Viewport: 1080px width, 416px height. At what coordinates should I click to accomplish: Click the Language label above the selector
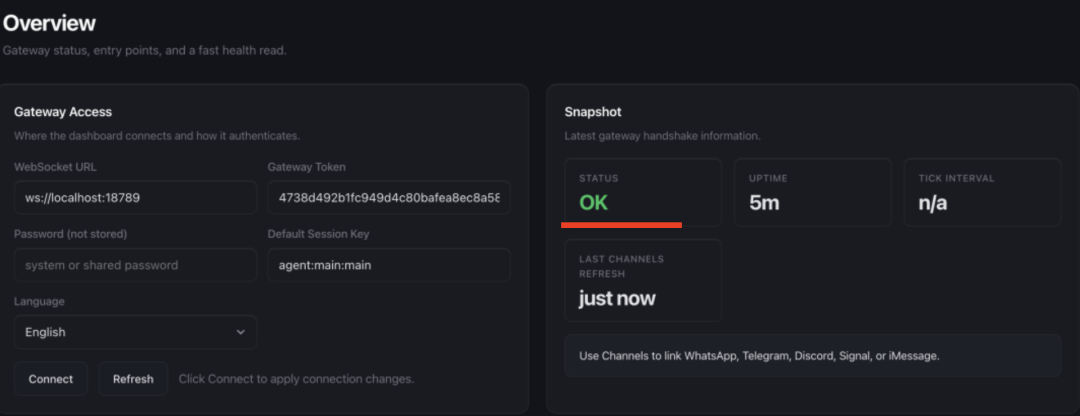coord(39,301)
